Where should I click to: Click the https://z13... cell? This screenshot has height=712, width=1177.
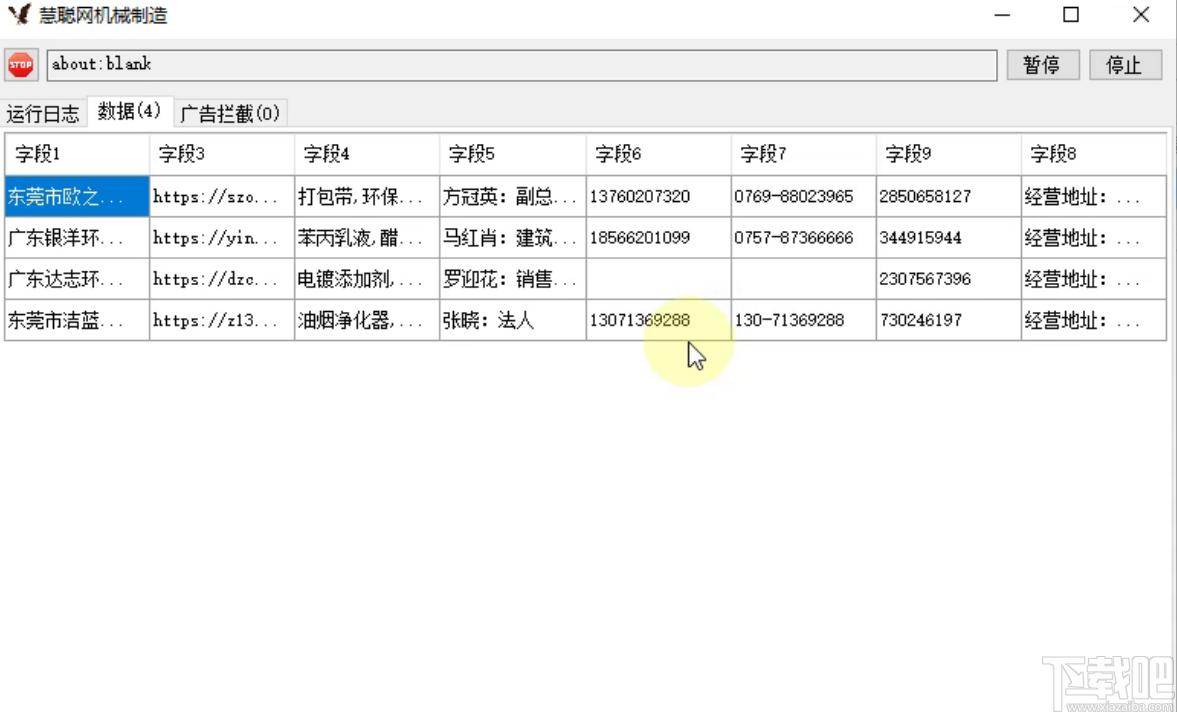222,320
